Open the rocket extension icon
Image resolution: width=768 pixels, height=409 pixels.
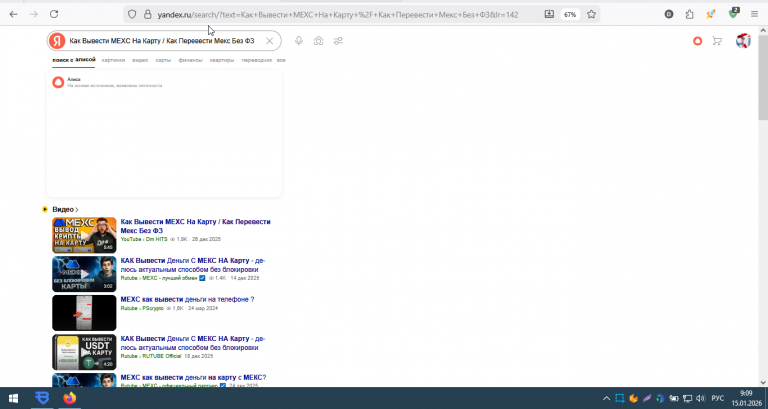pyautogui.click(x=710, y=14)
